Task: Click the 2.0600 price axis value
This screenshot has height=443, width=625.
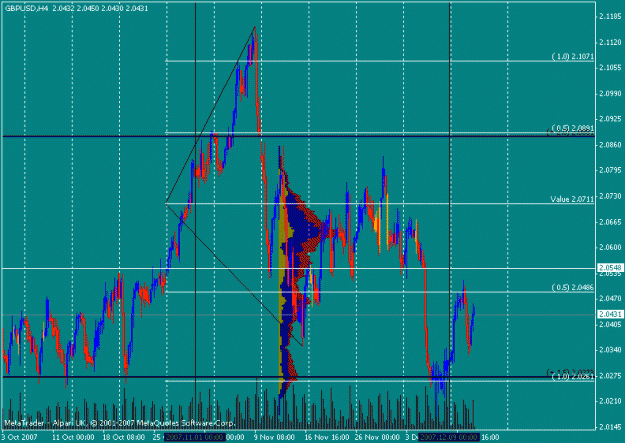Action: [x=610, y=247]
